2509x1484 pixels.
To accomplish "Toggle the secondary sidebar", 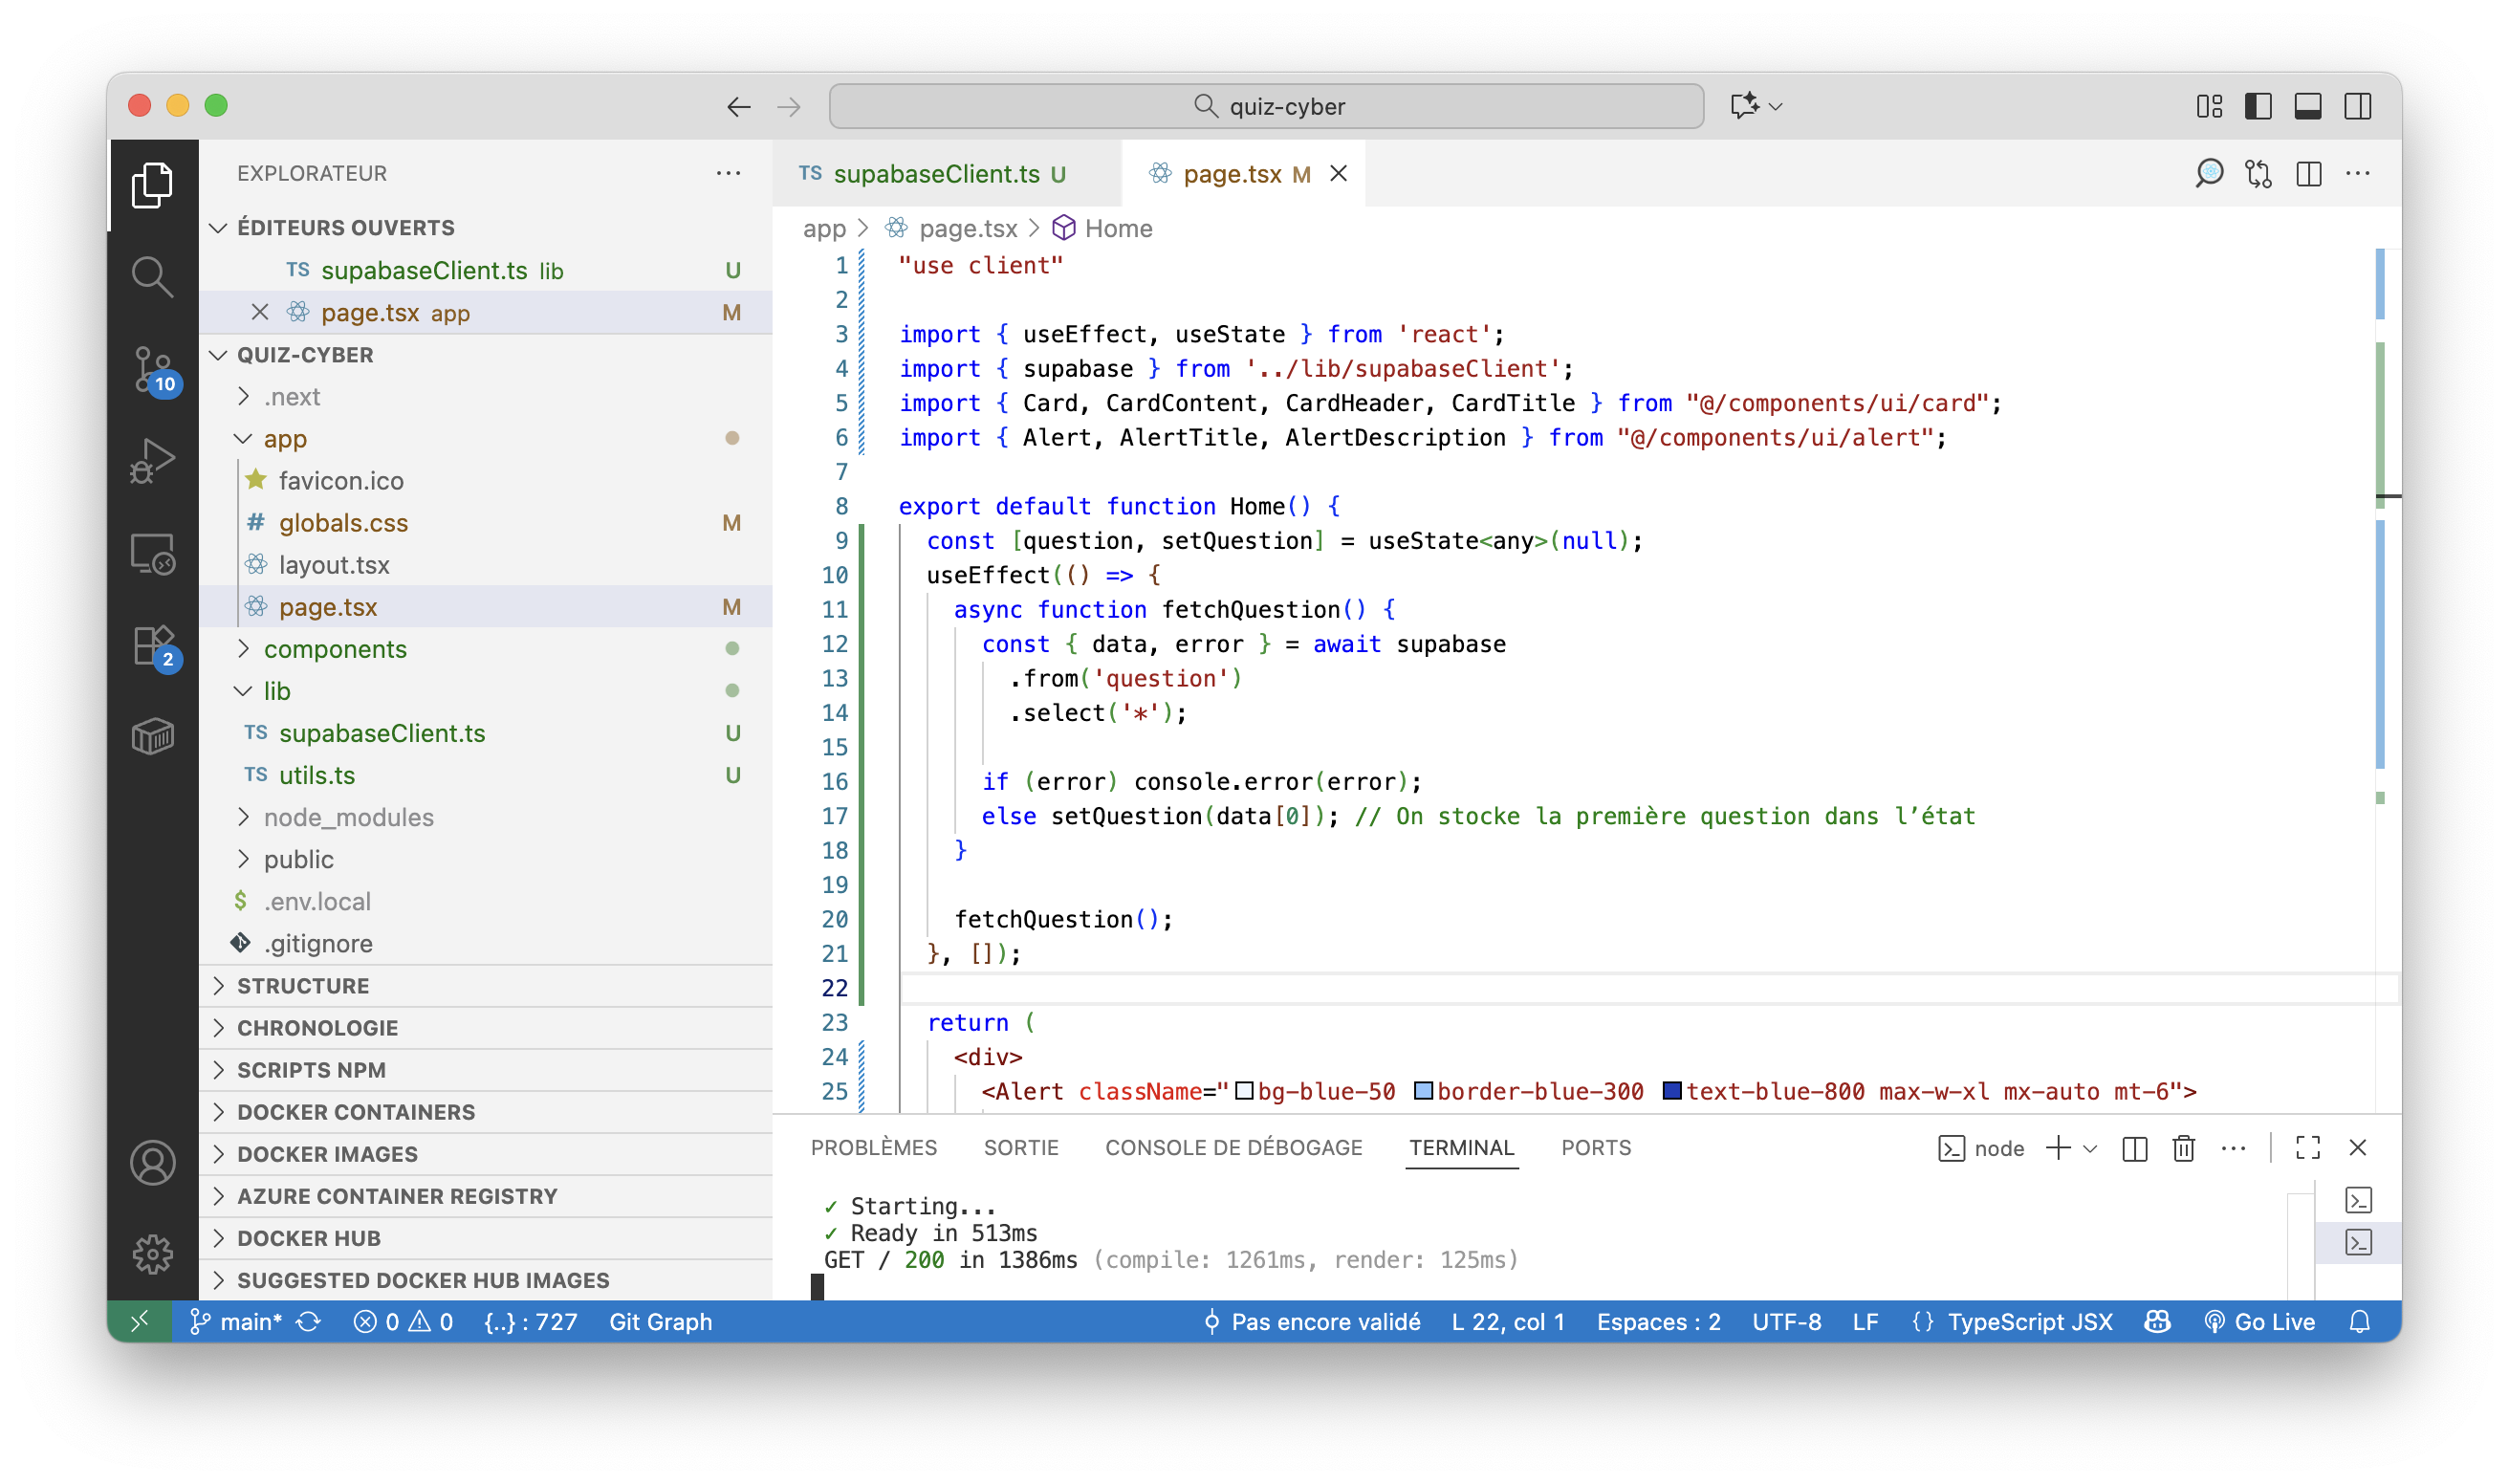I will pos(2359,105).
